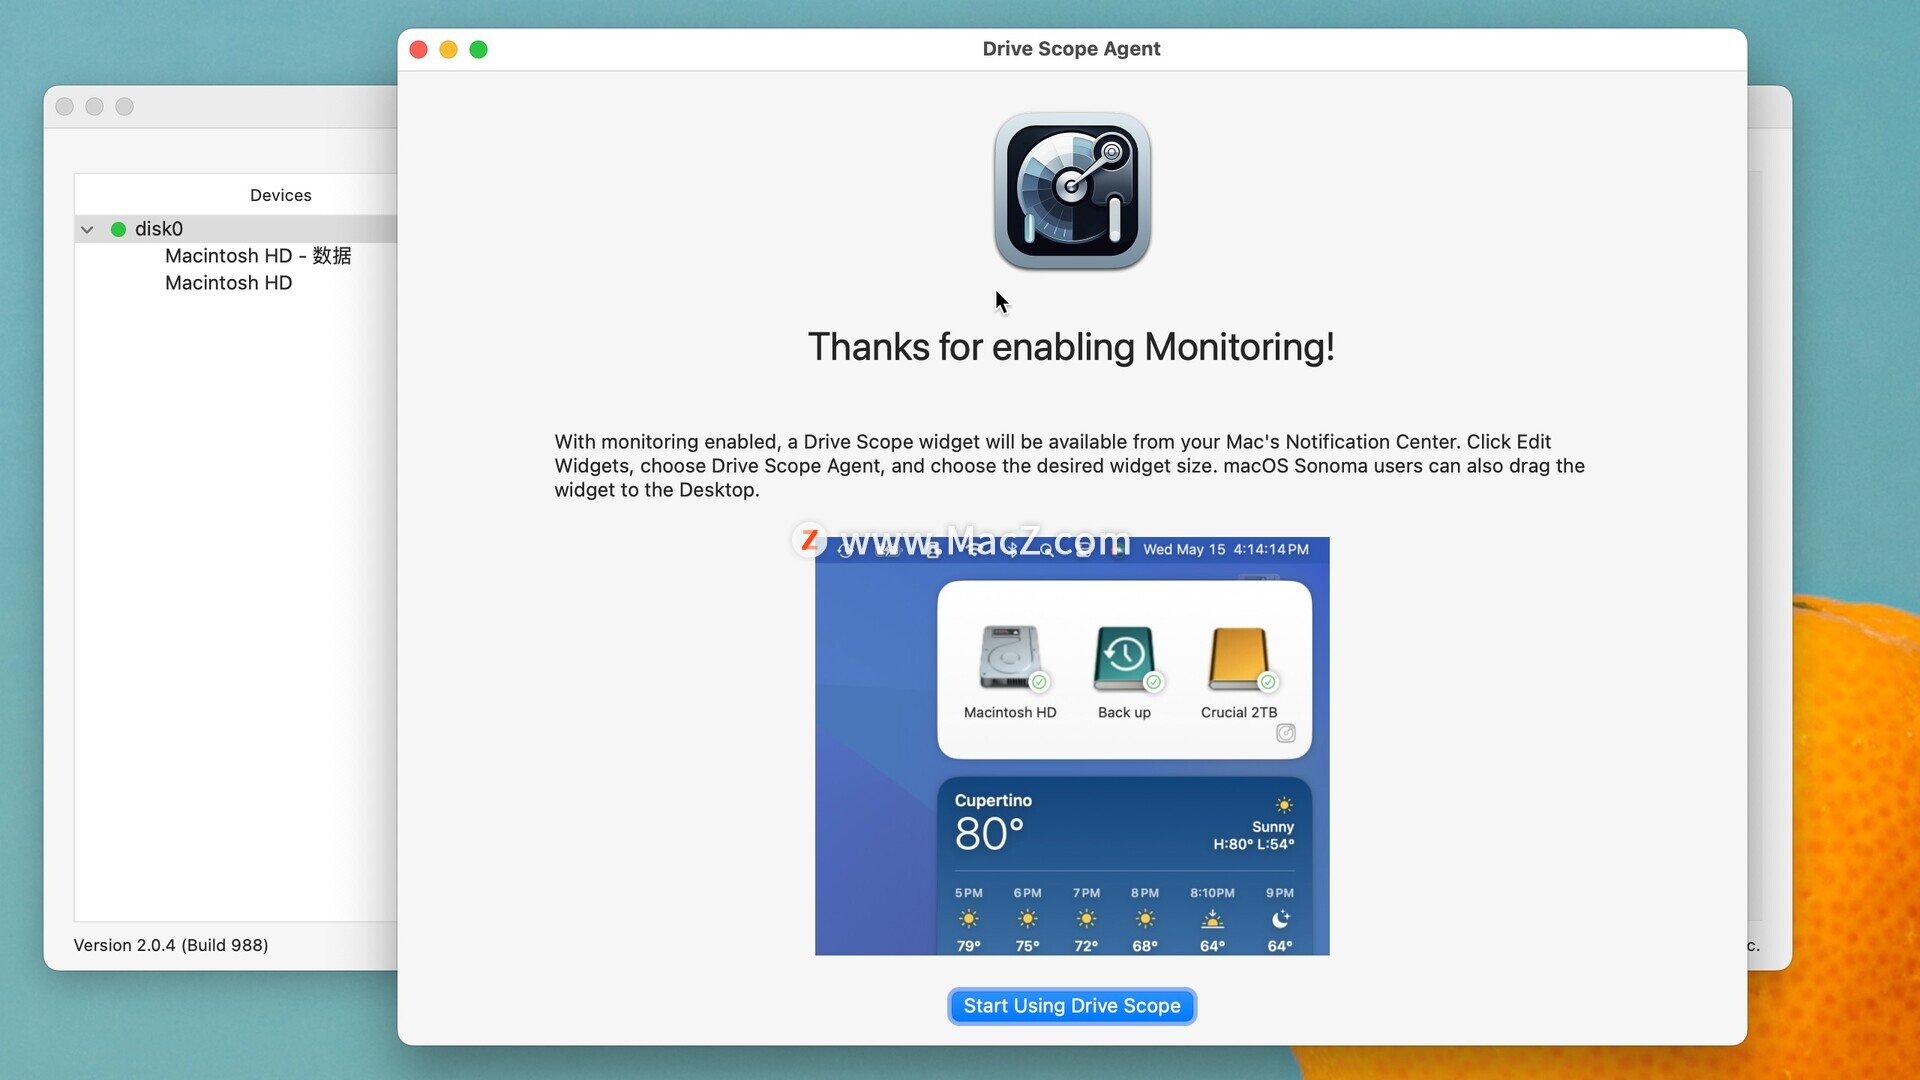The width and height of the screenshot is (1920, 1080).
Task: Select the Macintosh HD - 数据 volume
Action: (x=257, y=256)
